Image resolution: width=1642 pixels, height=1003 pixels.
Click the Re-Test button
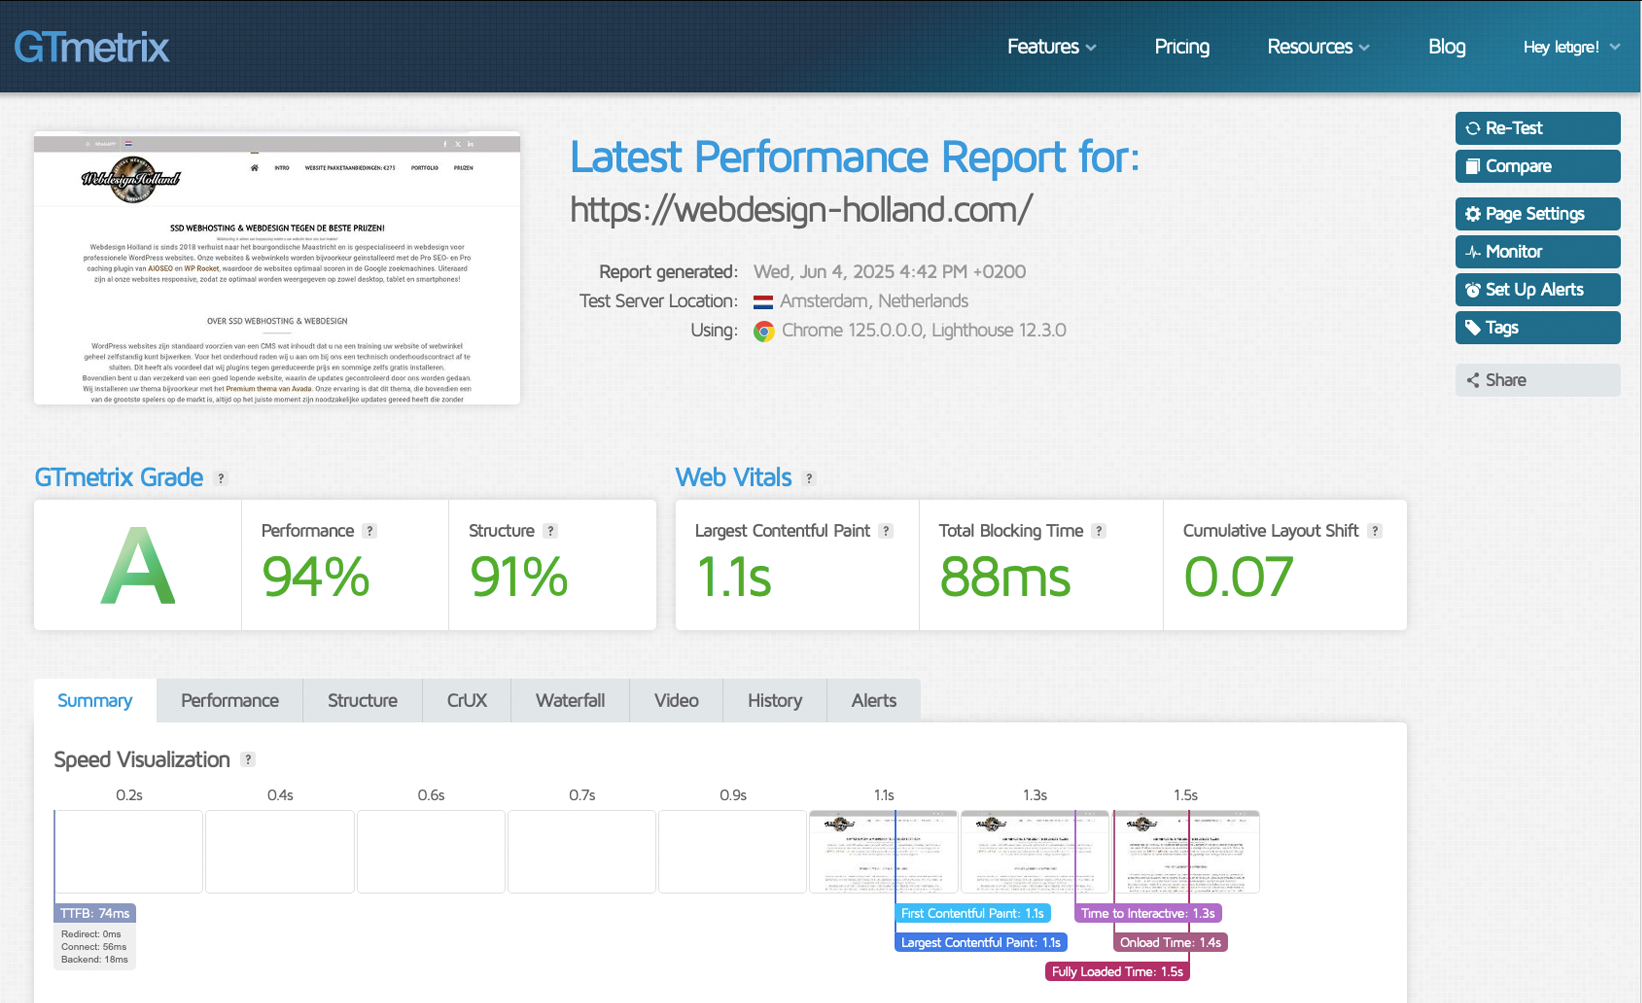pos(1538,128)
